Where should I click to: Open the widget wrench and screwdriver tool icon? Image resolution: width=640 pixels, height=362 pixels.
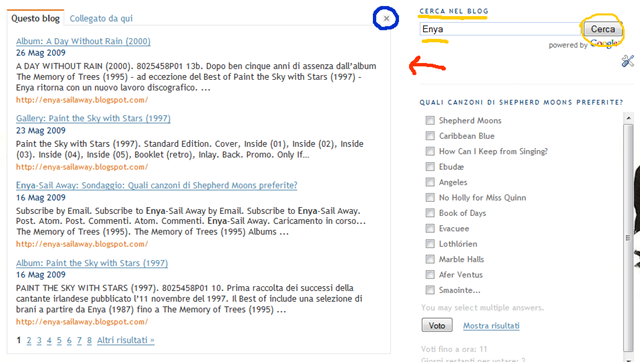(x=627, y=61)
